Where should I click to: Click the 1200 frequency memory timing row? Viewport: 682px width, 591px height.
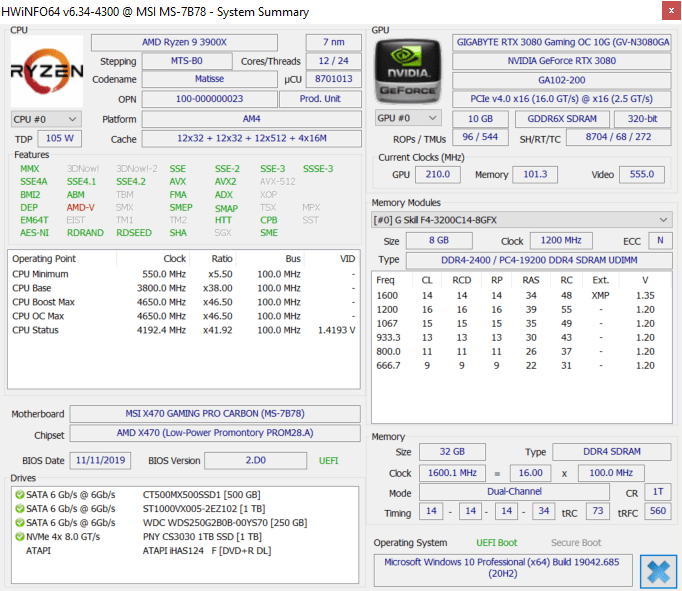point(522,309)
